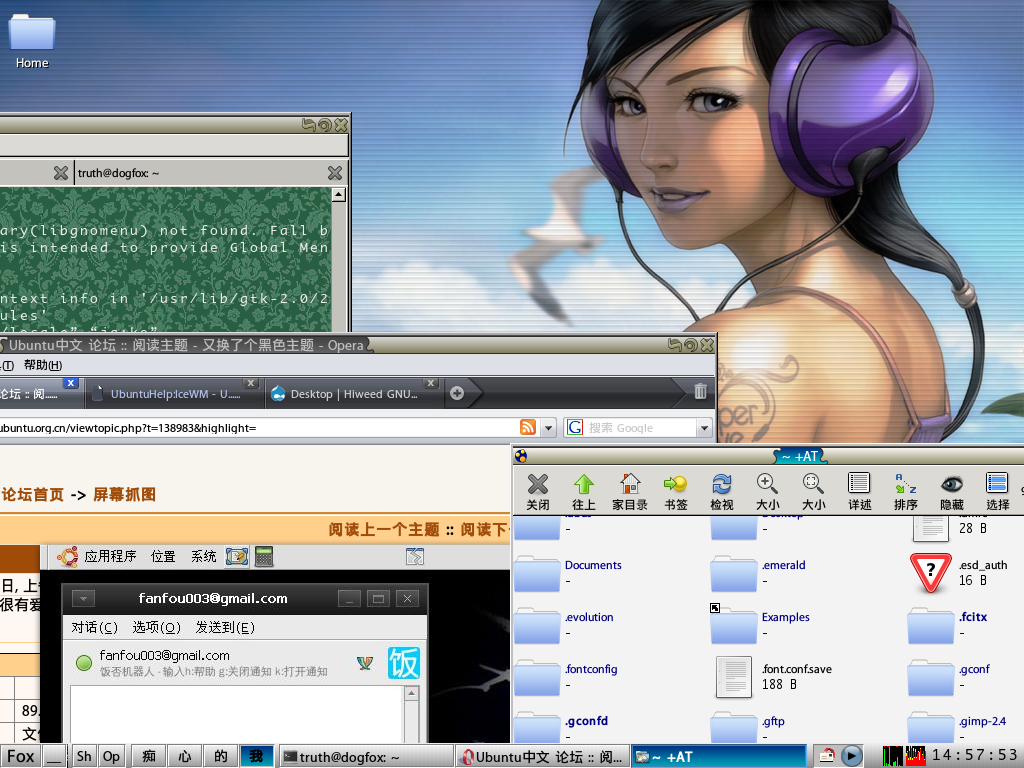The height and width of the screenshot is (768, 1024).
Task: Click the green CPU monitor graph in tray
Action: point(892,756)
